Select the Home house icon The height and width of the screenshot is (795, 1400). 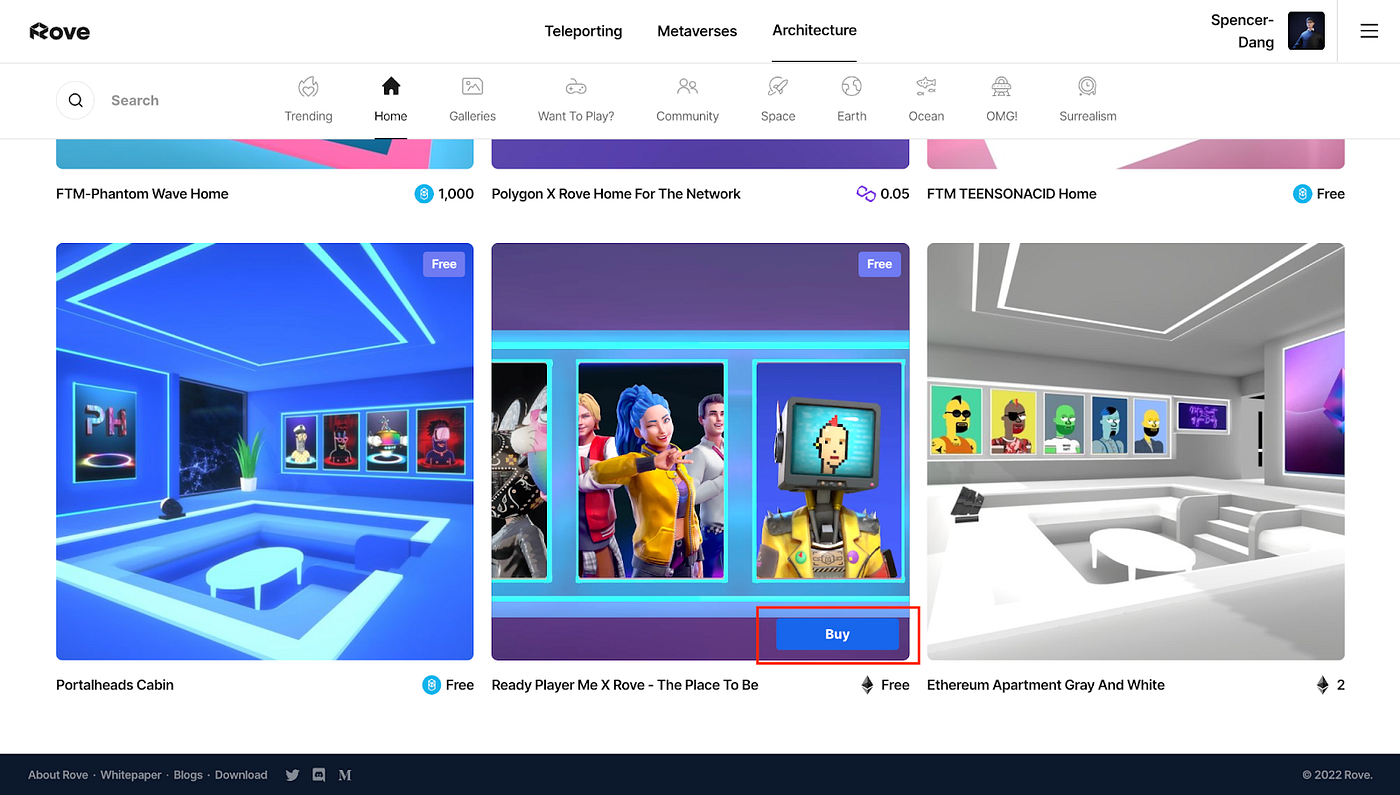tap(391, 86)
